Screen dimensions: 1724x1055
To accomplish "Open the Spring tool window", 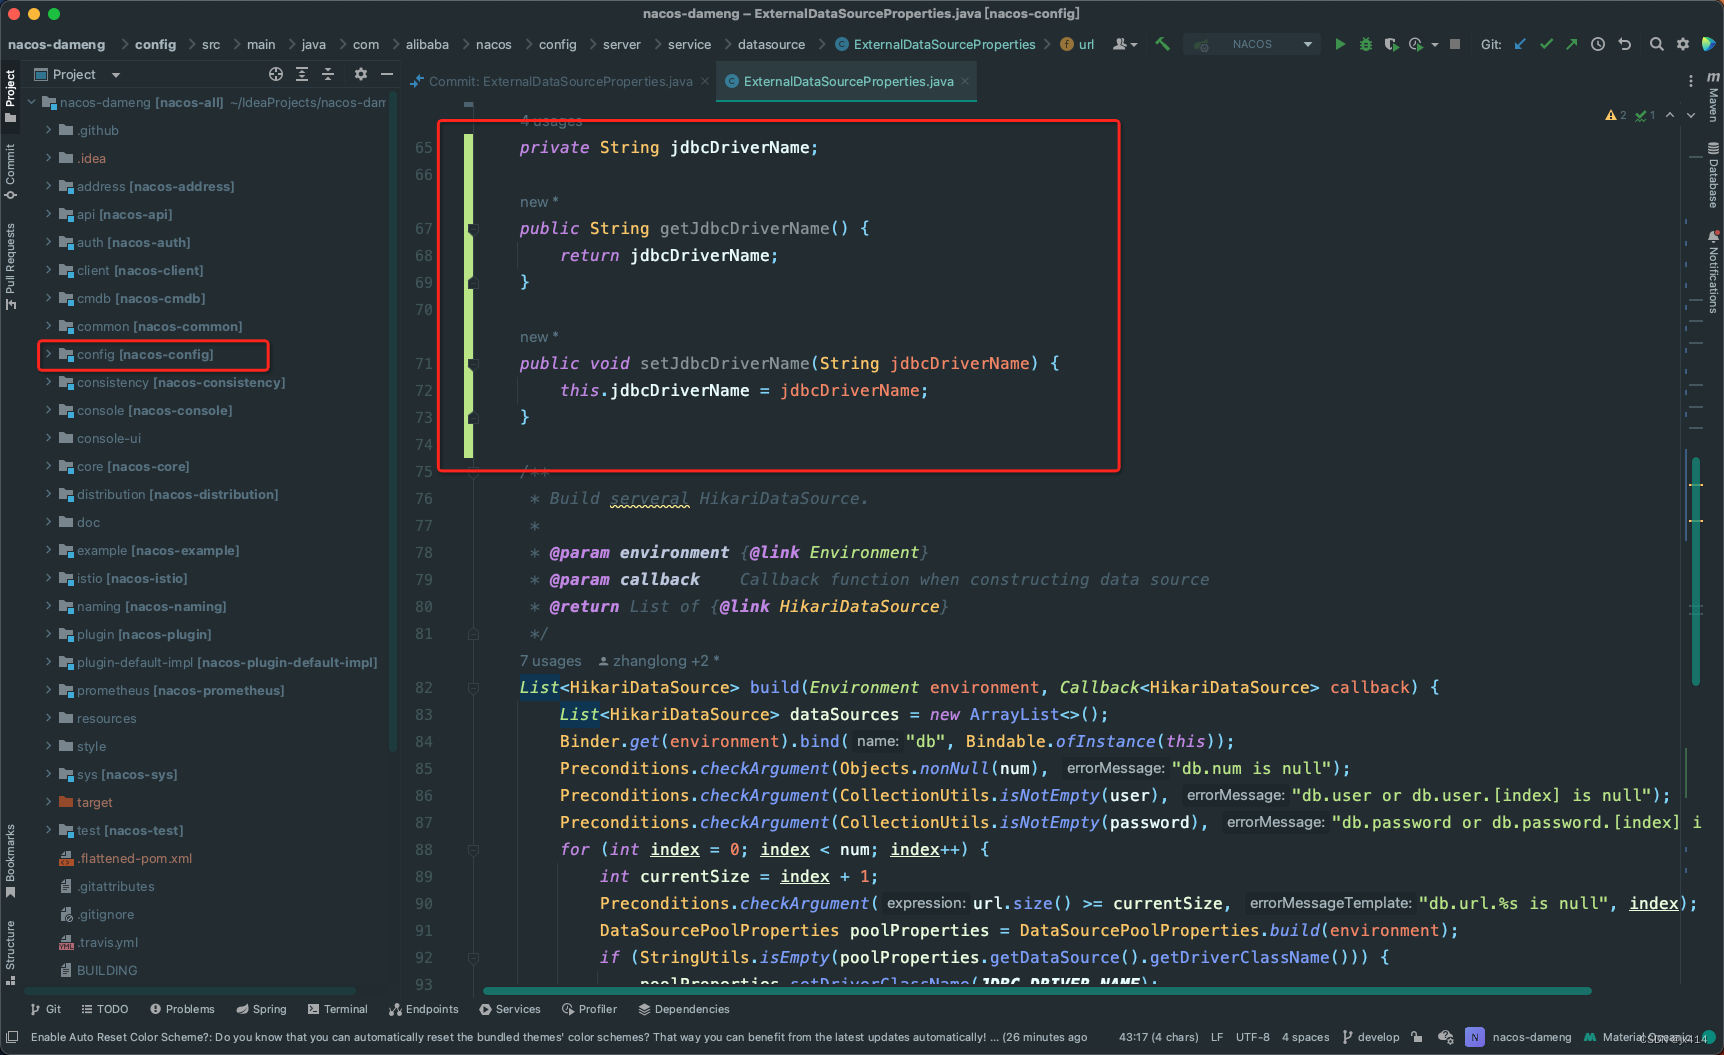I will [261, 1009].
